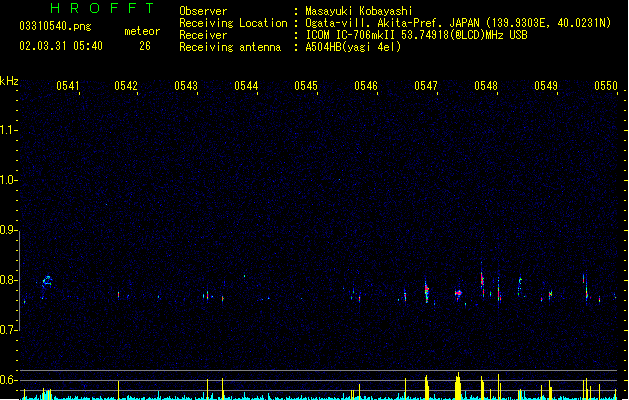Click the bright meteor echo blob before 0548
Image resolution: width=629 pixels, height=400 pixels.
tap(458, 294)
